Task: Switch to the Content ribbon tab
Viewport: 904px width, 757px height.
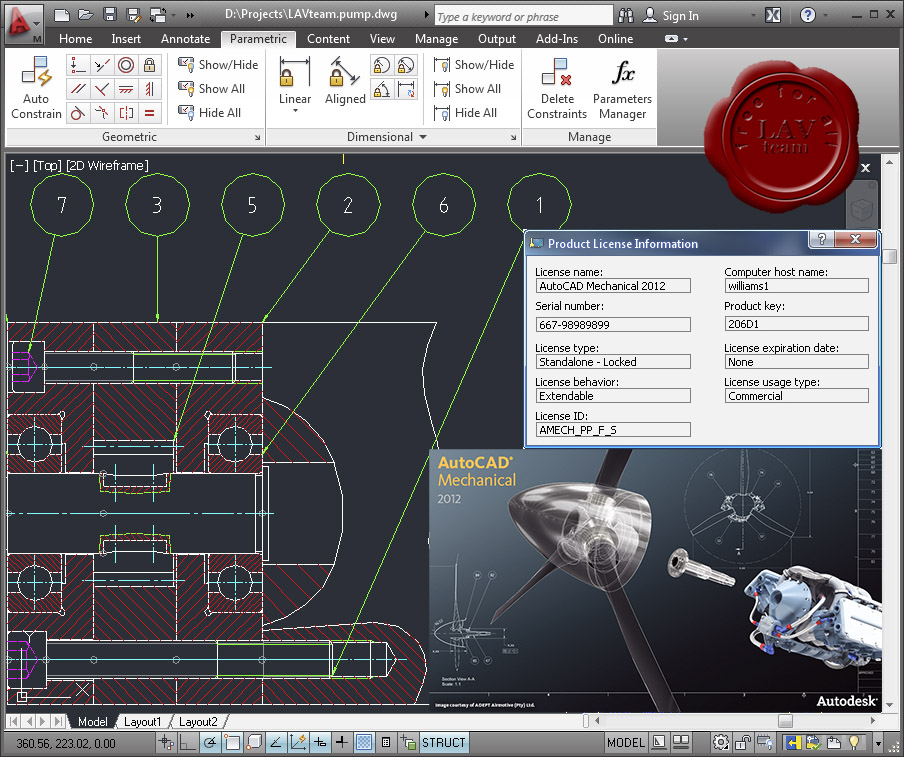Action: (328, 39)
